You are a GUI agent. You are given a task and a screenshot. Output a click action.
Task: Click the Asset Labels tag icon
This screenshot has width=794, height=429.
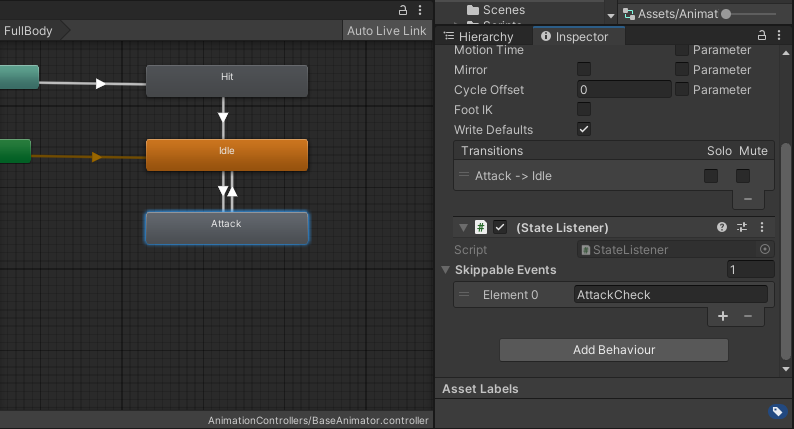point(776,411)
